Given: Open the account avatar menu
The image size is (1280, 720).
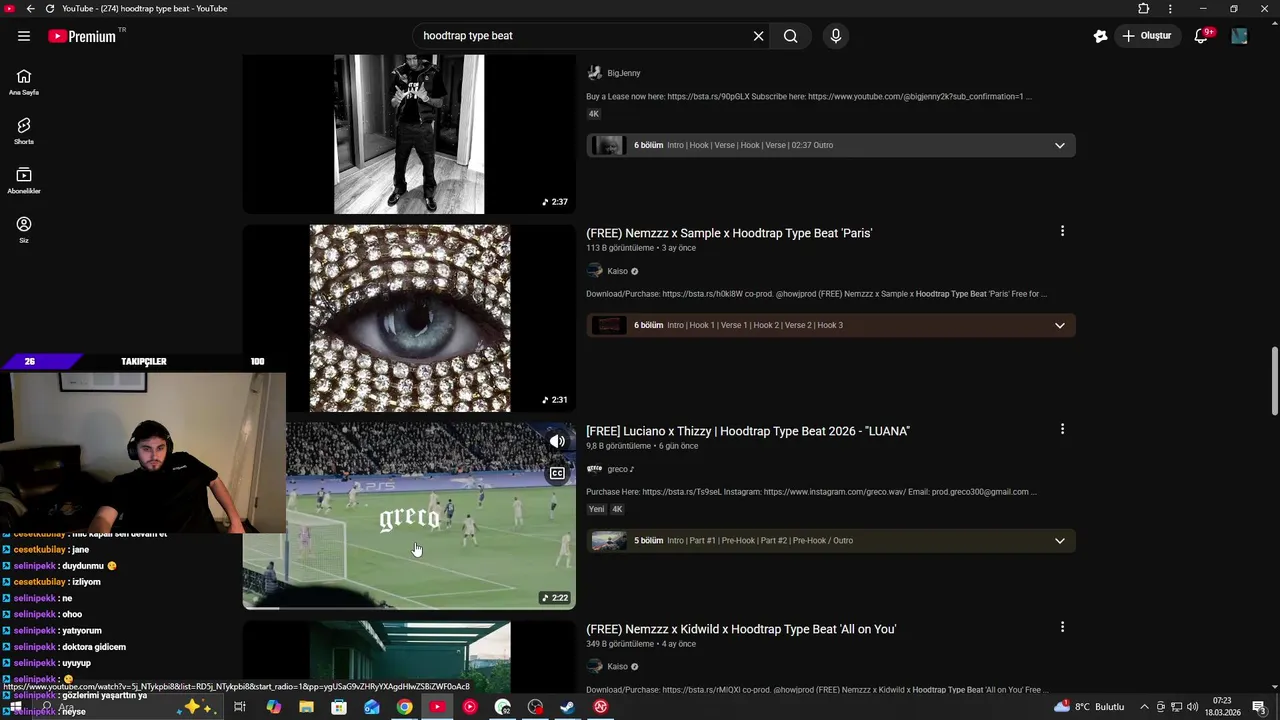Looking at the screenshot, I should click(x=1239, y=36).
